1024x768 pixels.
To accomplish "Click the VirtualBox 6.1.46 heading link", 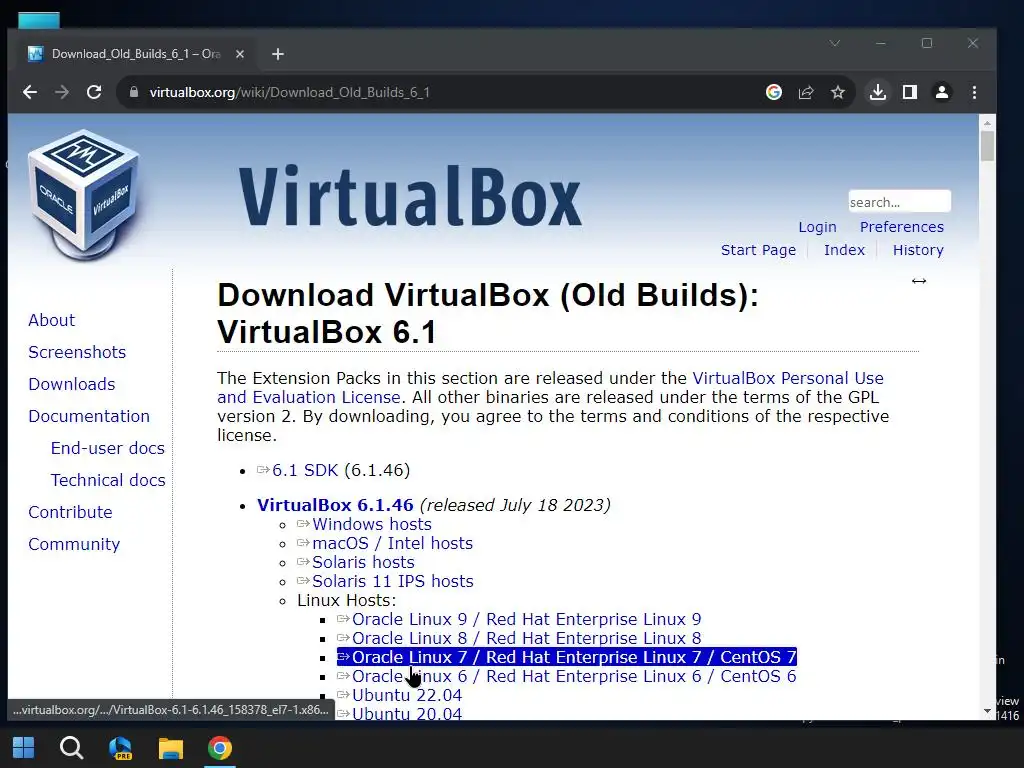I will [x=335, y=505].
